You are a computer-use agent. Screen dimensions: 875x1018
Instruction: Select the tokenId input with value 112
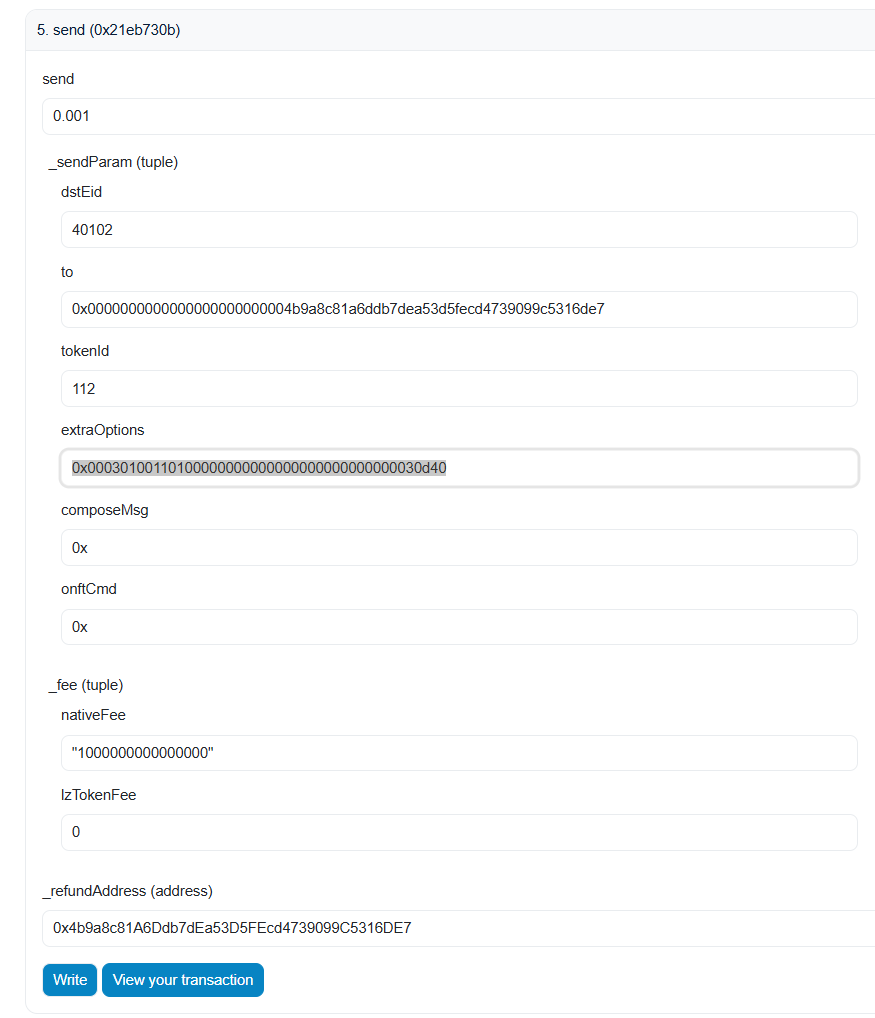click(x=458, y=388)
